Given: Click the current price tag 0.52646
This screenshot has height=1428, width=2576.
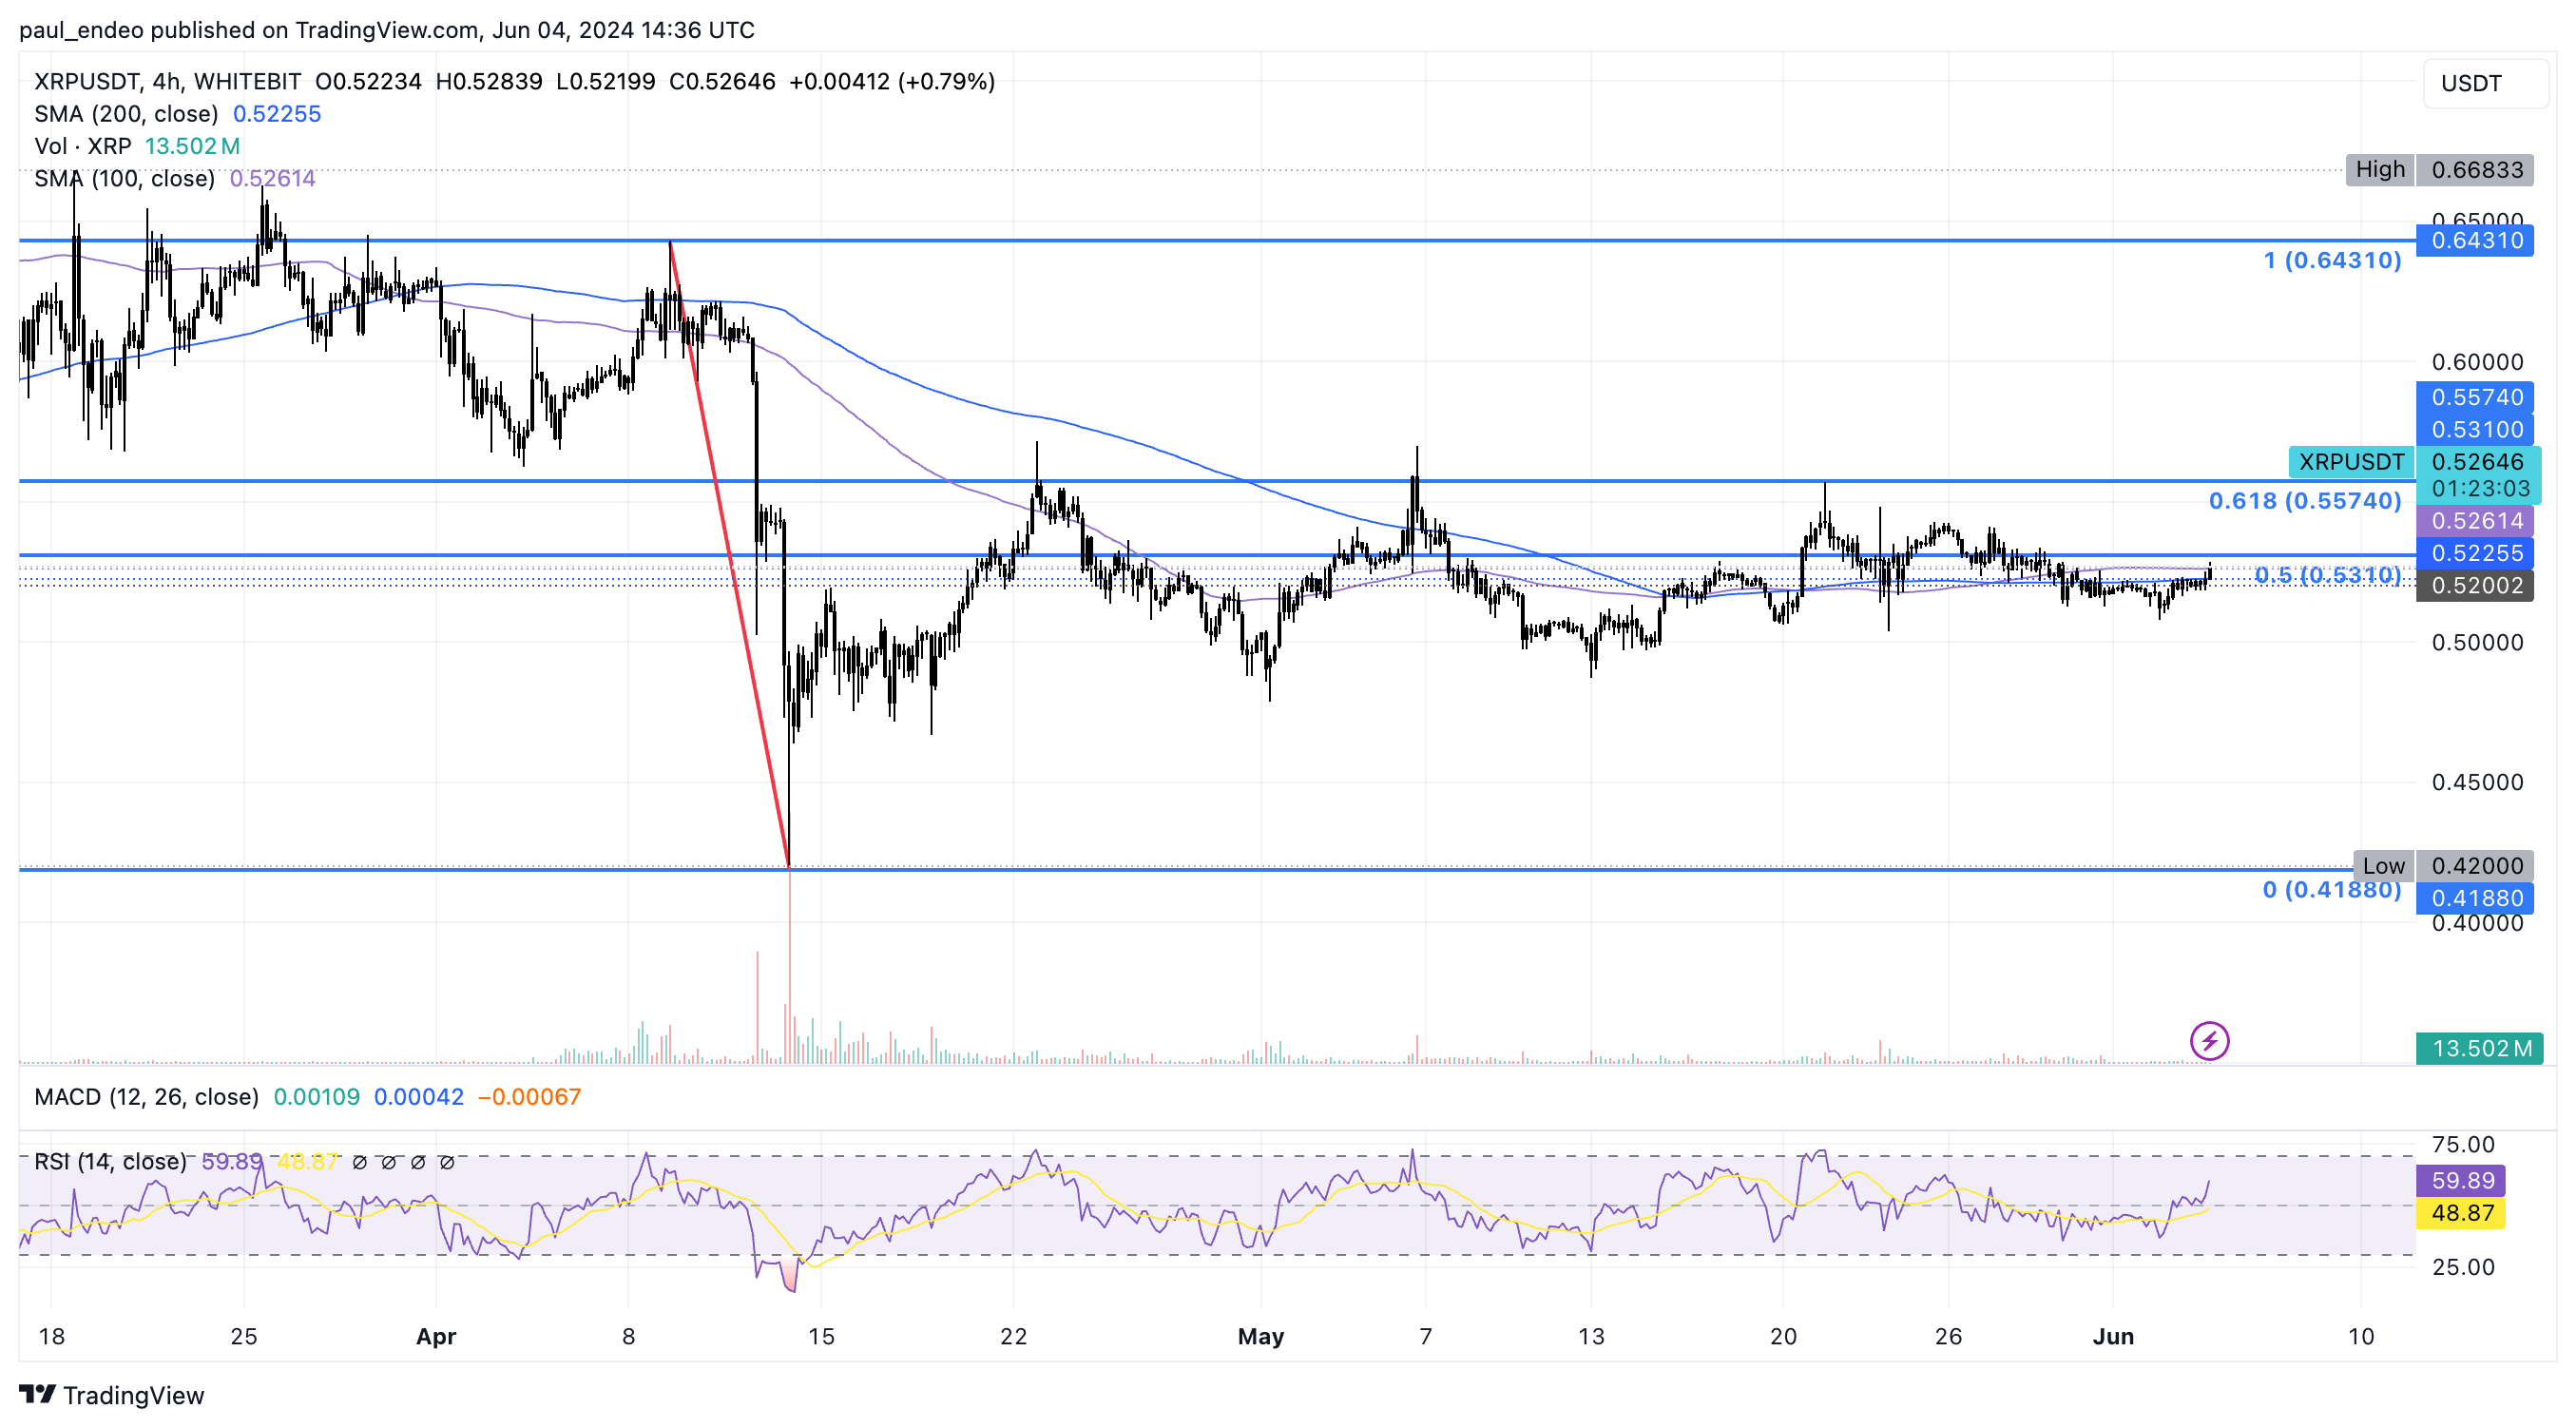Looking at the screenshot, I should (2481, 462).
